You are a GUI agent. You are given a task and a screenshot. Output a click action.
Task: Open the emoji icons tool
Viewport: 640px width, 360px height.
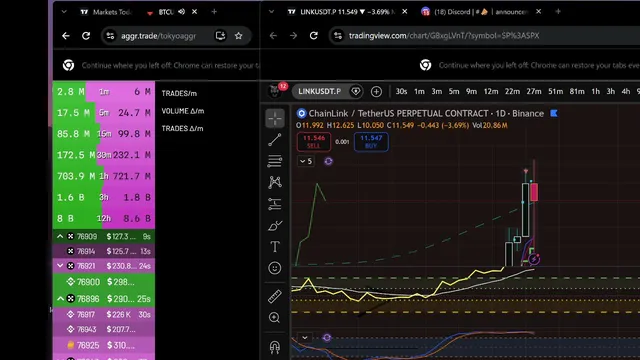tap(275, 268)
